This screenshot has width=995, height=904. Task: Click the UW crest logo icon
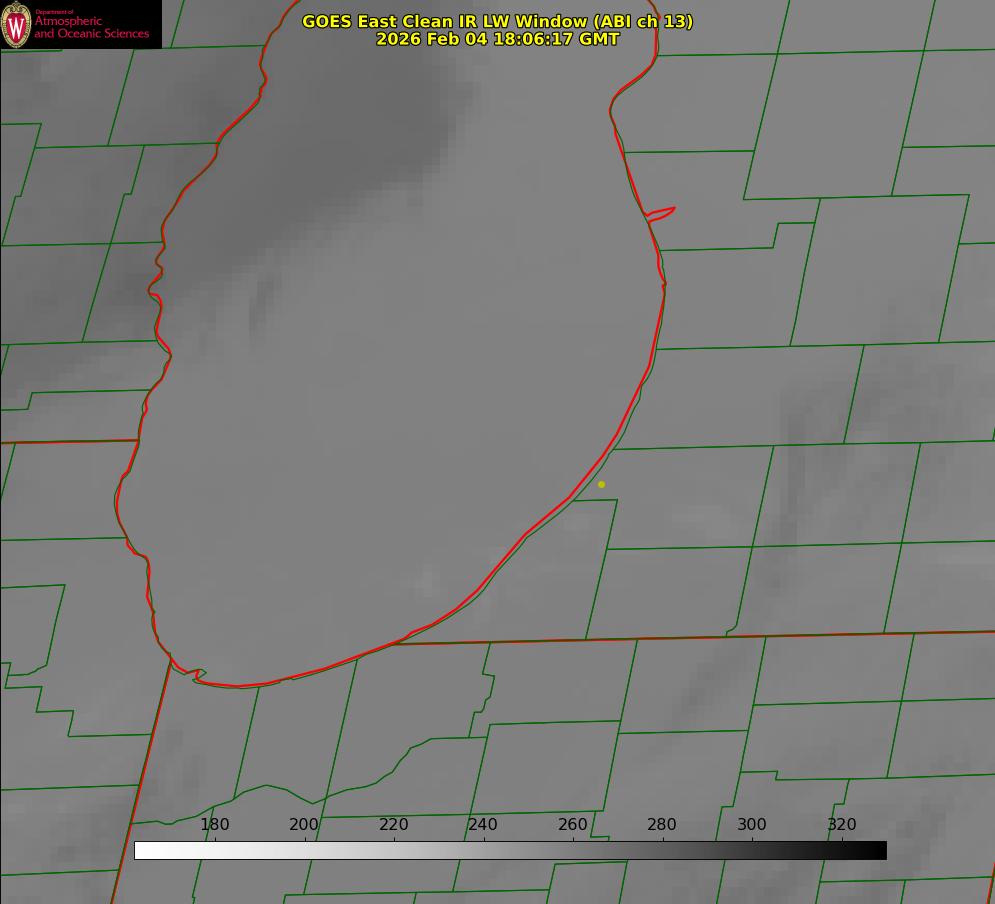16,24
